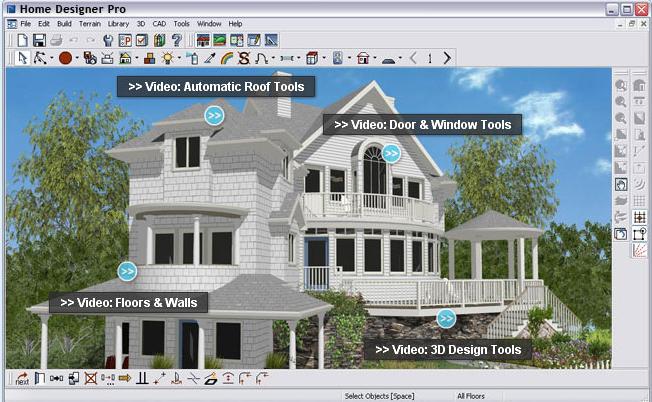652x402 pixels.
Task: Open the 3D menu
Action: tap(141, 24)
